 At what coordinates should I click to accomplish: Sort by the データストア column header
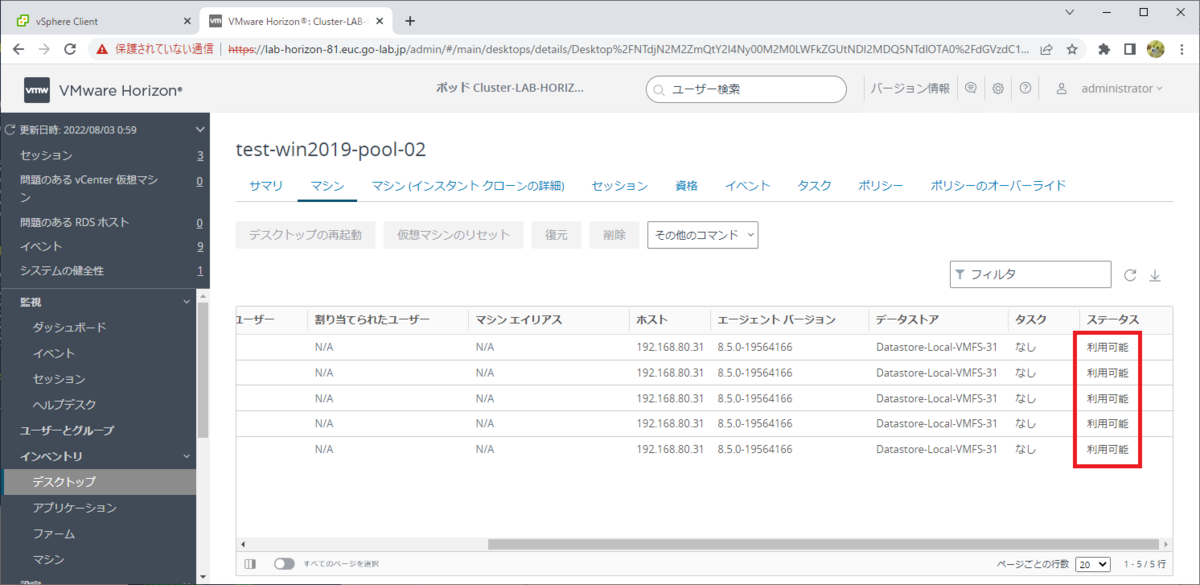[x=908, y=320]
